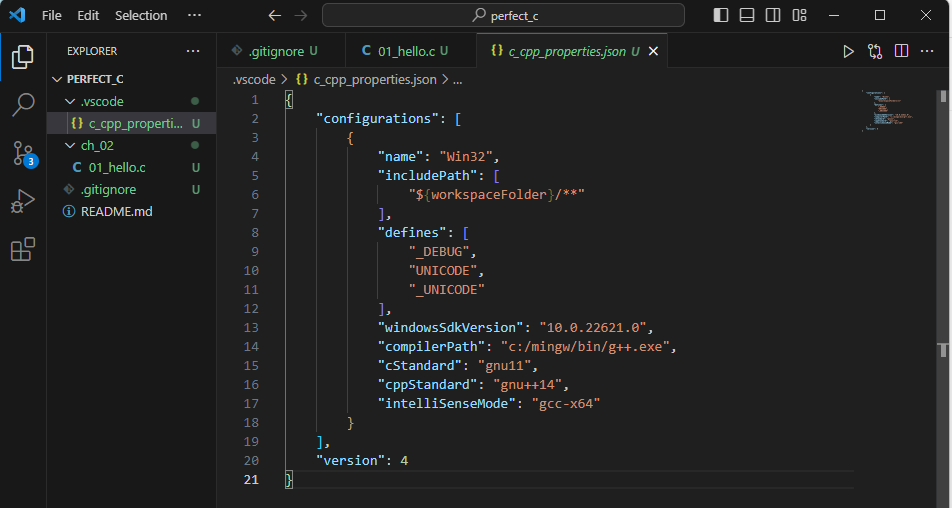
Task: Open the Search view in activity bar
Action: click(x=23, y=104)
